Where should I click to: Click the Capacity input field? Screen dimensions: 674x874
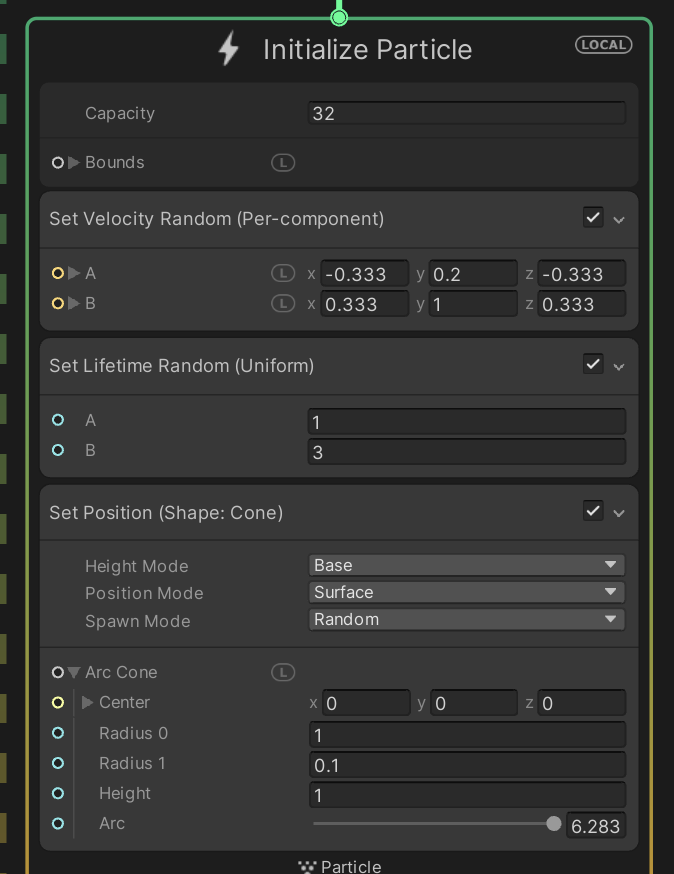coord(465,113)
